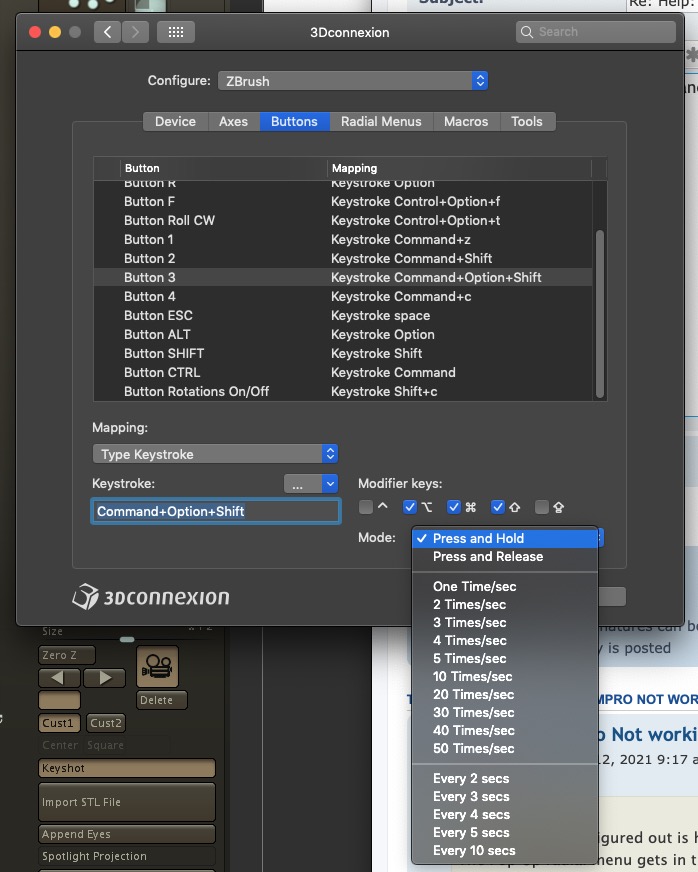
Task: Choose 5 Times/sec repeat mode
Action: point(505,658)
